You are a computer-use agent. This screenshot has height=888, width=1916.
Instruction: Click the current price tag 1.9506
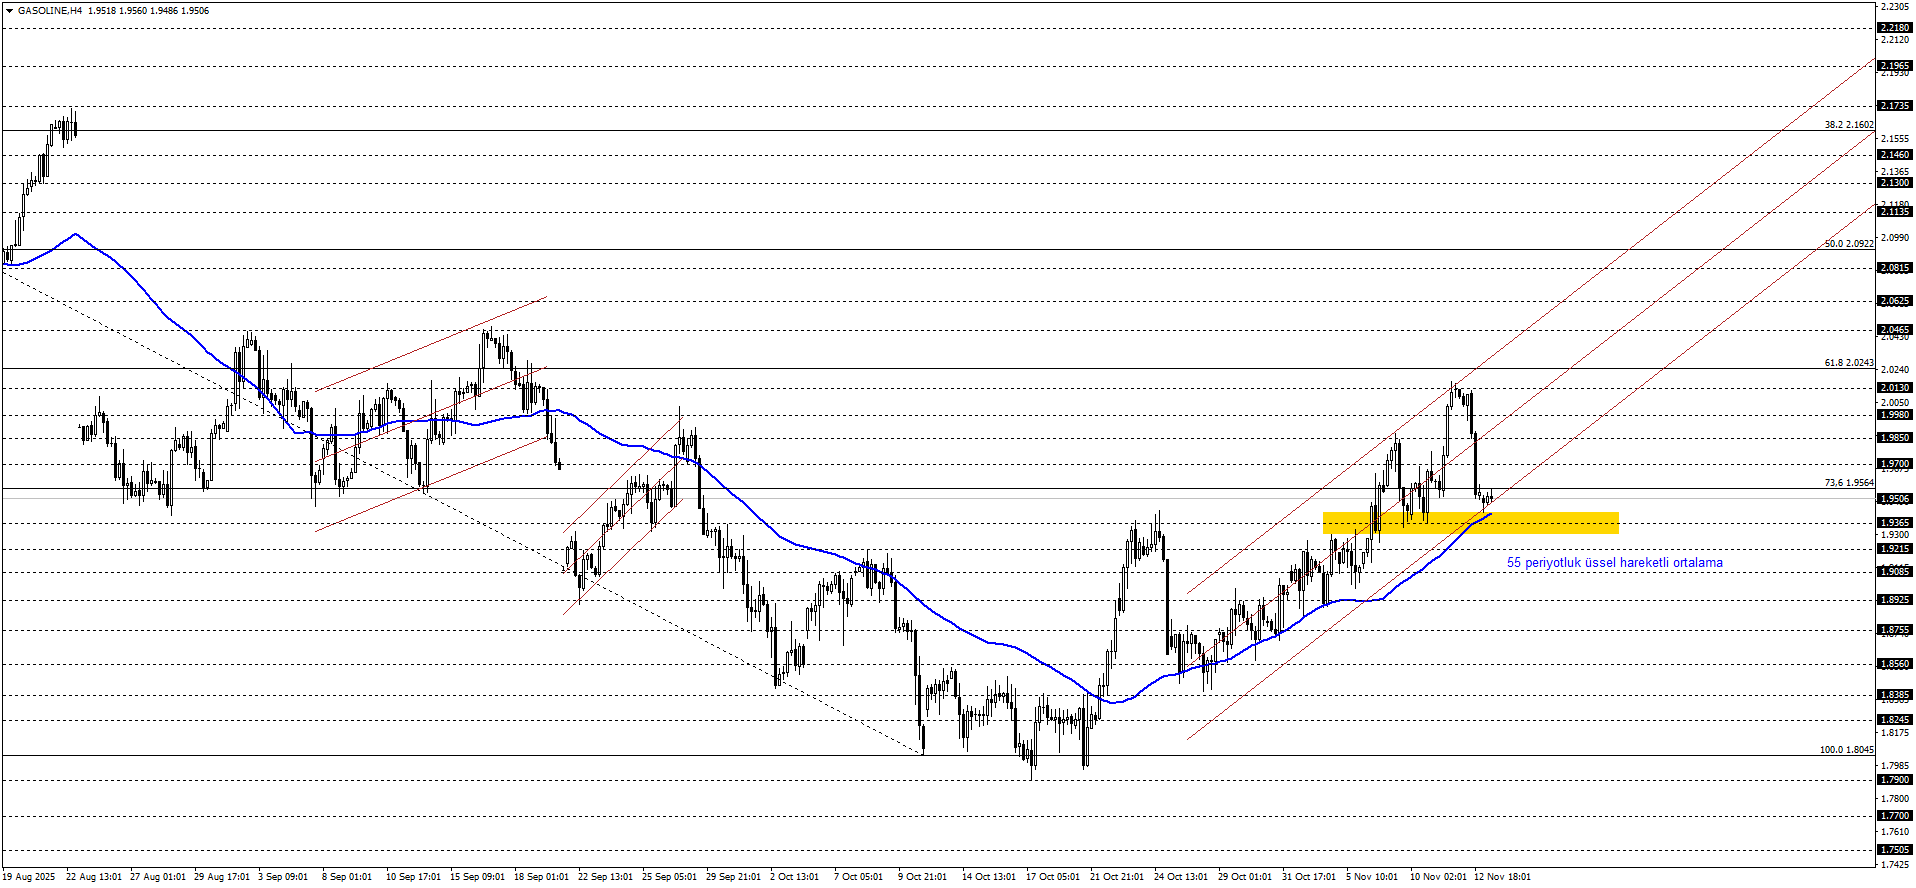(1894, 499)
